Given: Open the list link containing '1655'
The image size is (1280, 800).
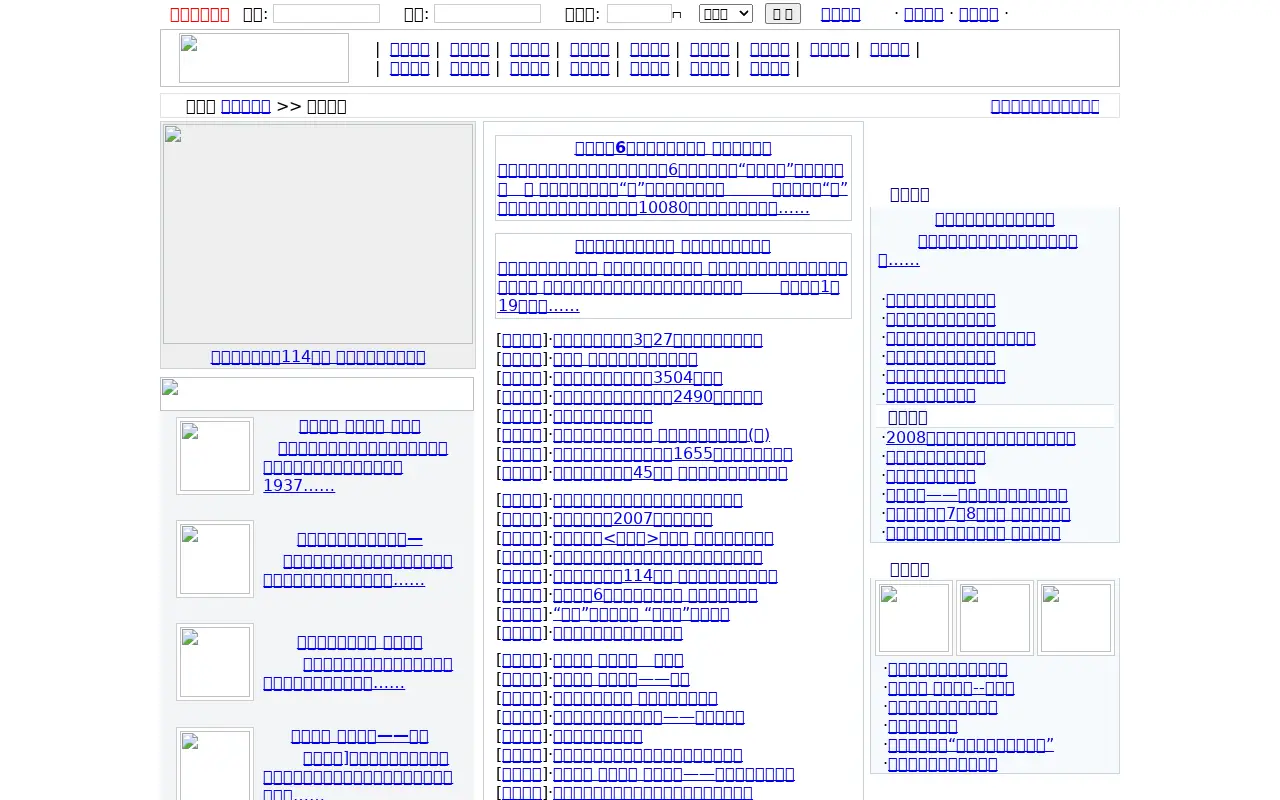Looking at the screenshot, I should pyautogui.click(x=673, y=454).
